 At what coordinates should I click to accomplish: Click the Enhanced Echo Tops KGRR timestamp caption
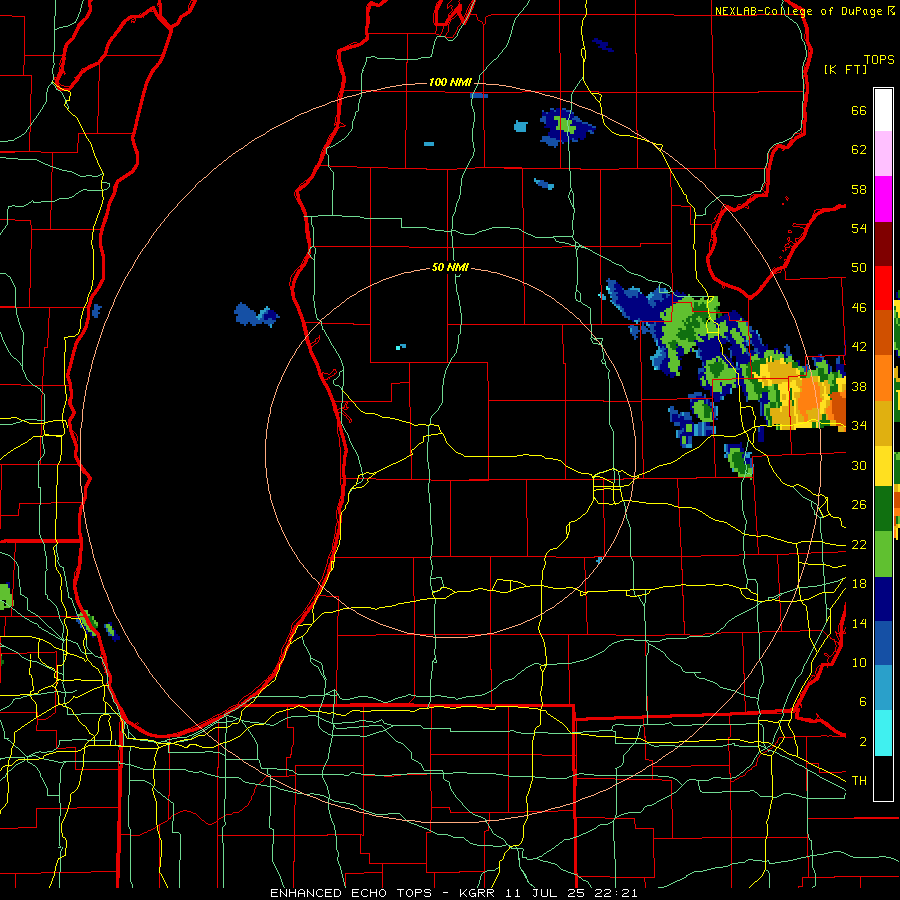(453, 893)
